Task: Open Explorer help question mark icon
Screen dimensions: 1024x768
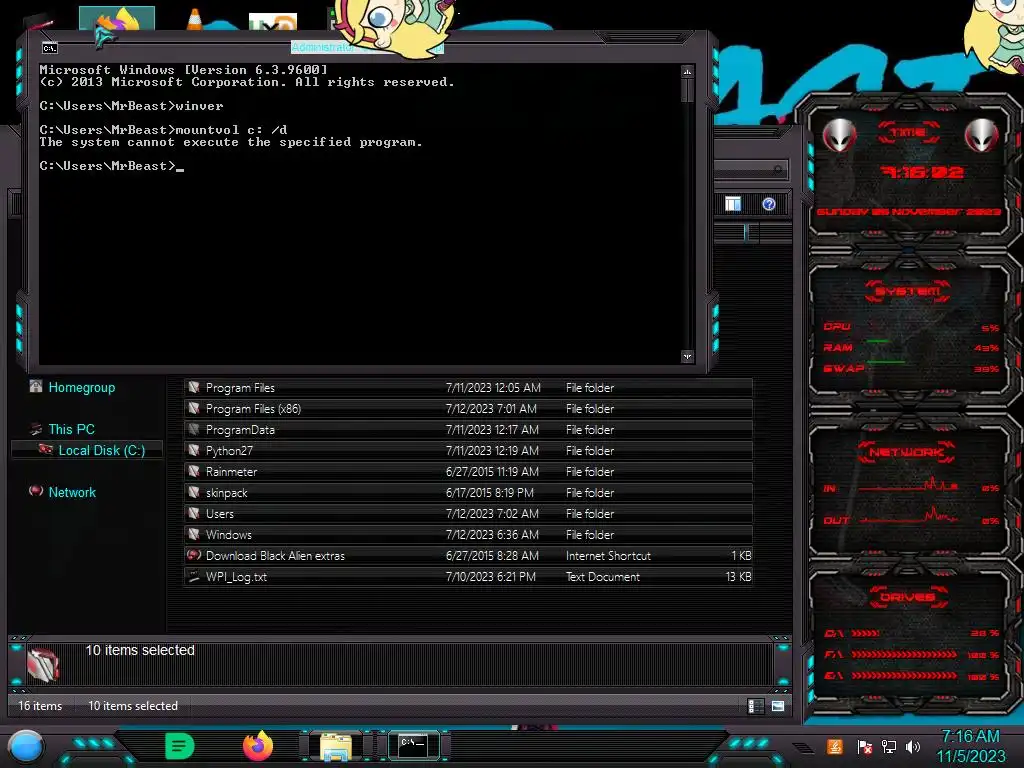Action: point(769,204)
